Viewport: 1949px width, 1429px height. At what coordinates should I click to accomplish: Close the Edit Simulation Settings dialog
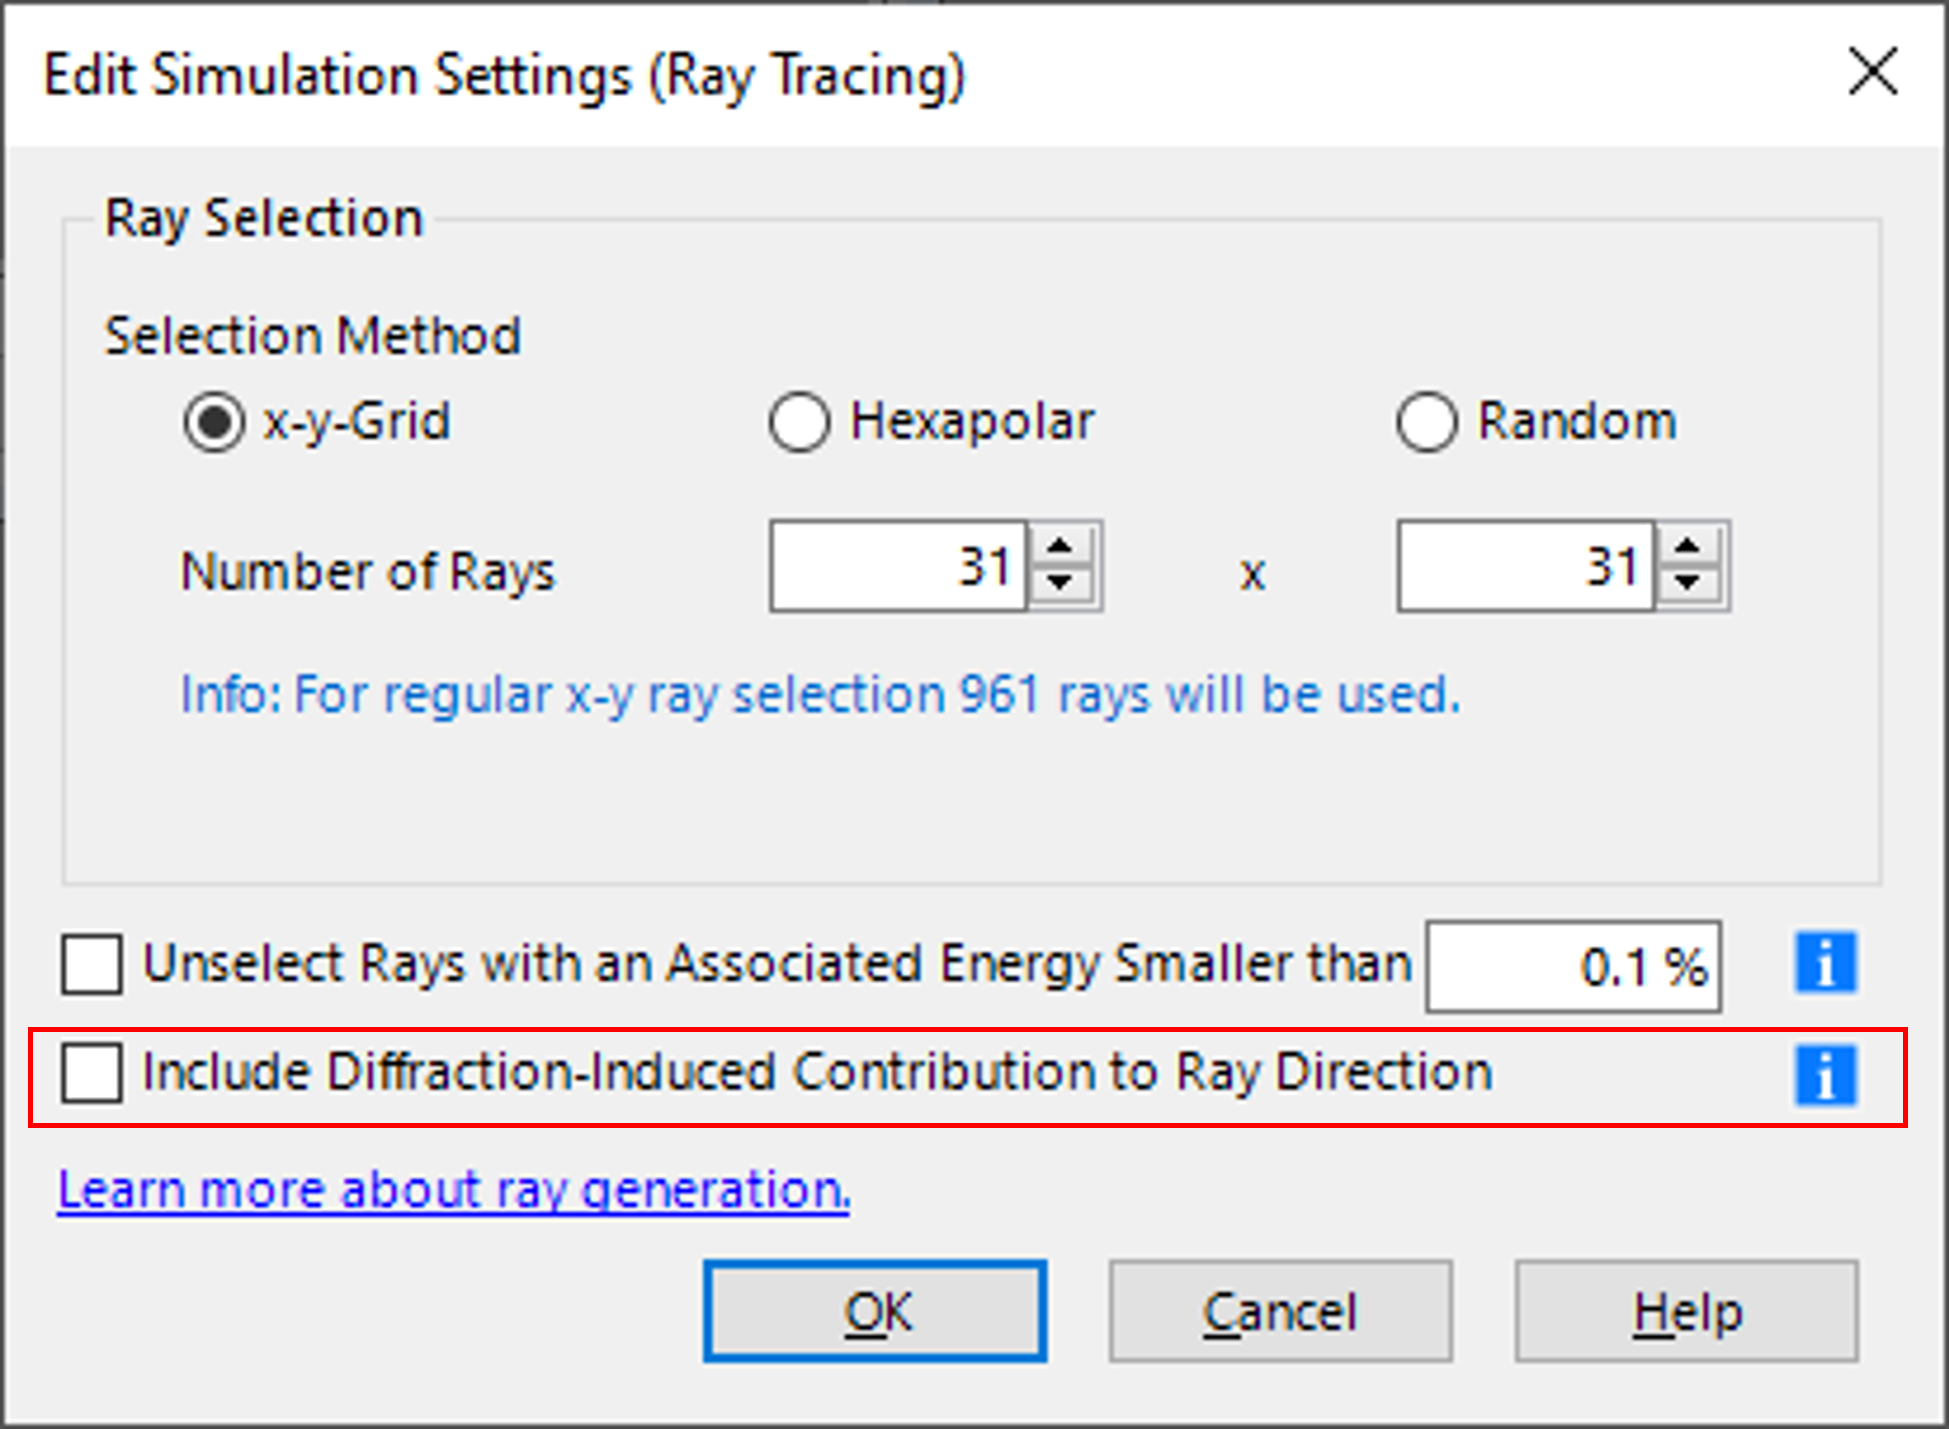pyautogui.click(x=1872, y=72)
